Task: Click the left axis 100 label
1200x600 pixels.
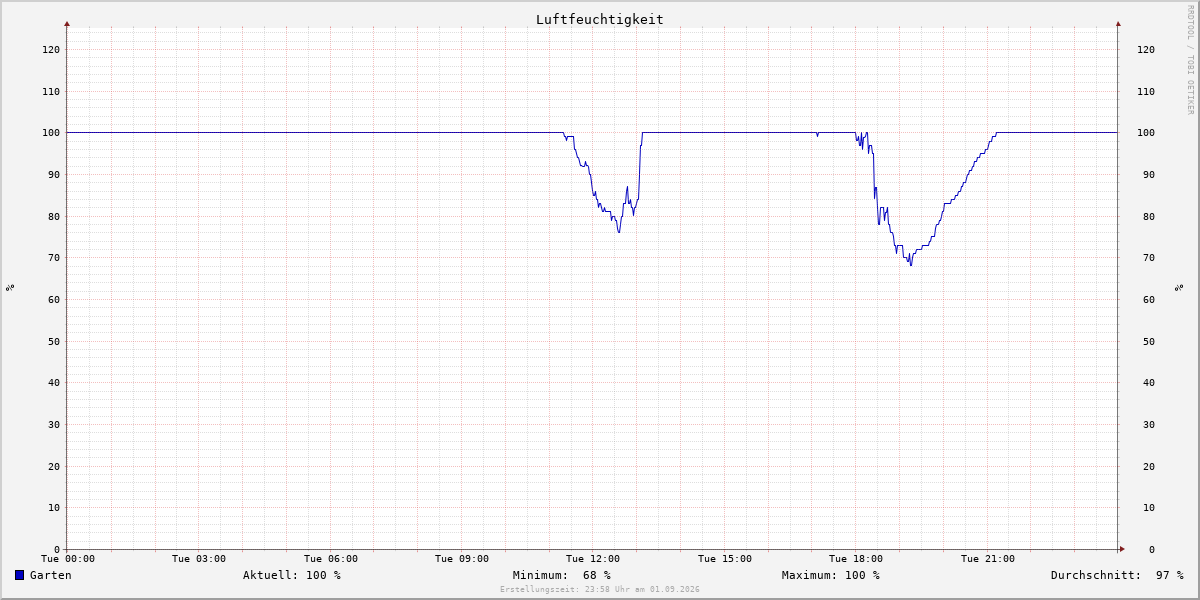Action: [51, 133]
